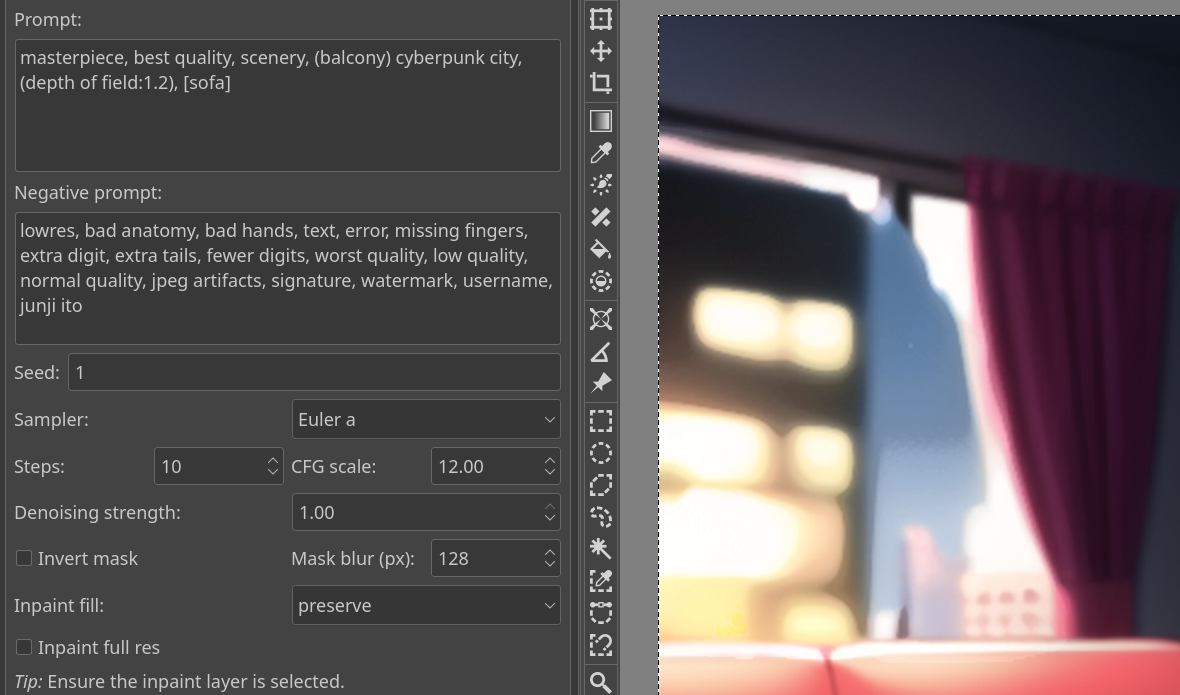Select the Move tool
This screenshot has width=1180, height=695.
click(x=601, y=51)
